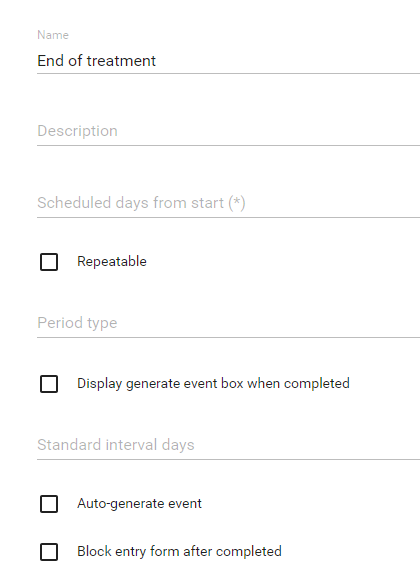
Task: Select the Standard interval days field
Action: click(x=229, y=445)
